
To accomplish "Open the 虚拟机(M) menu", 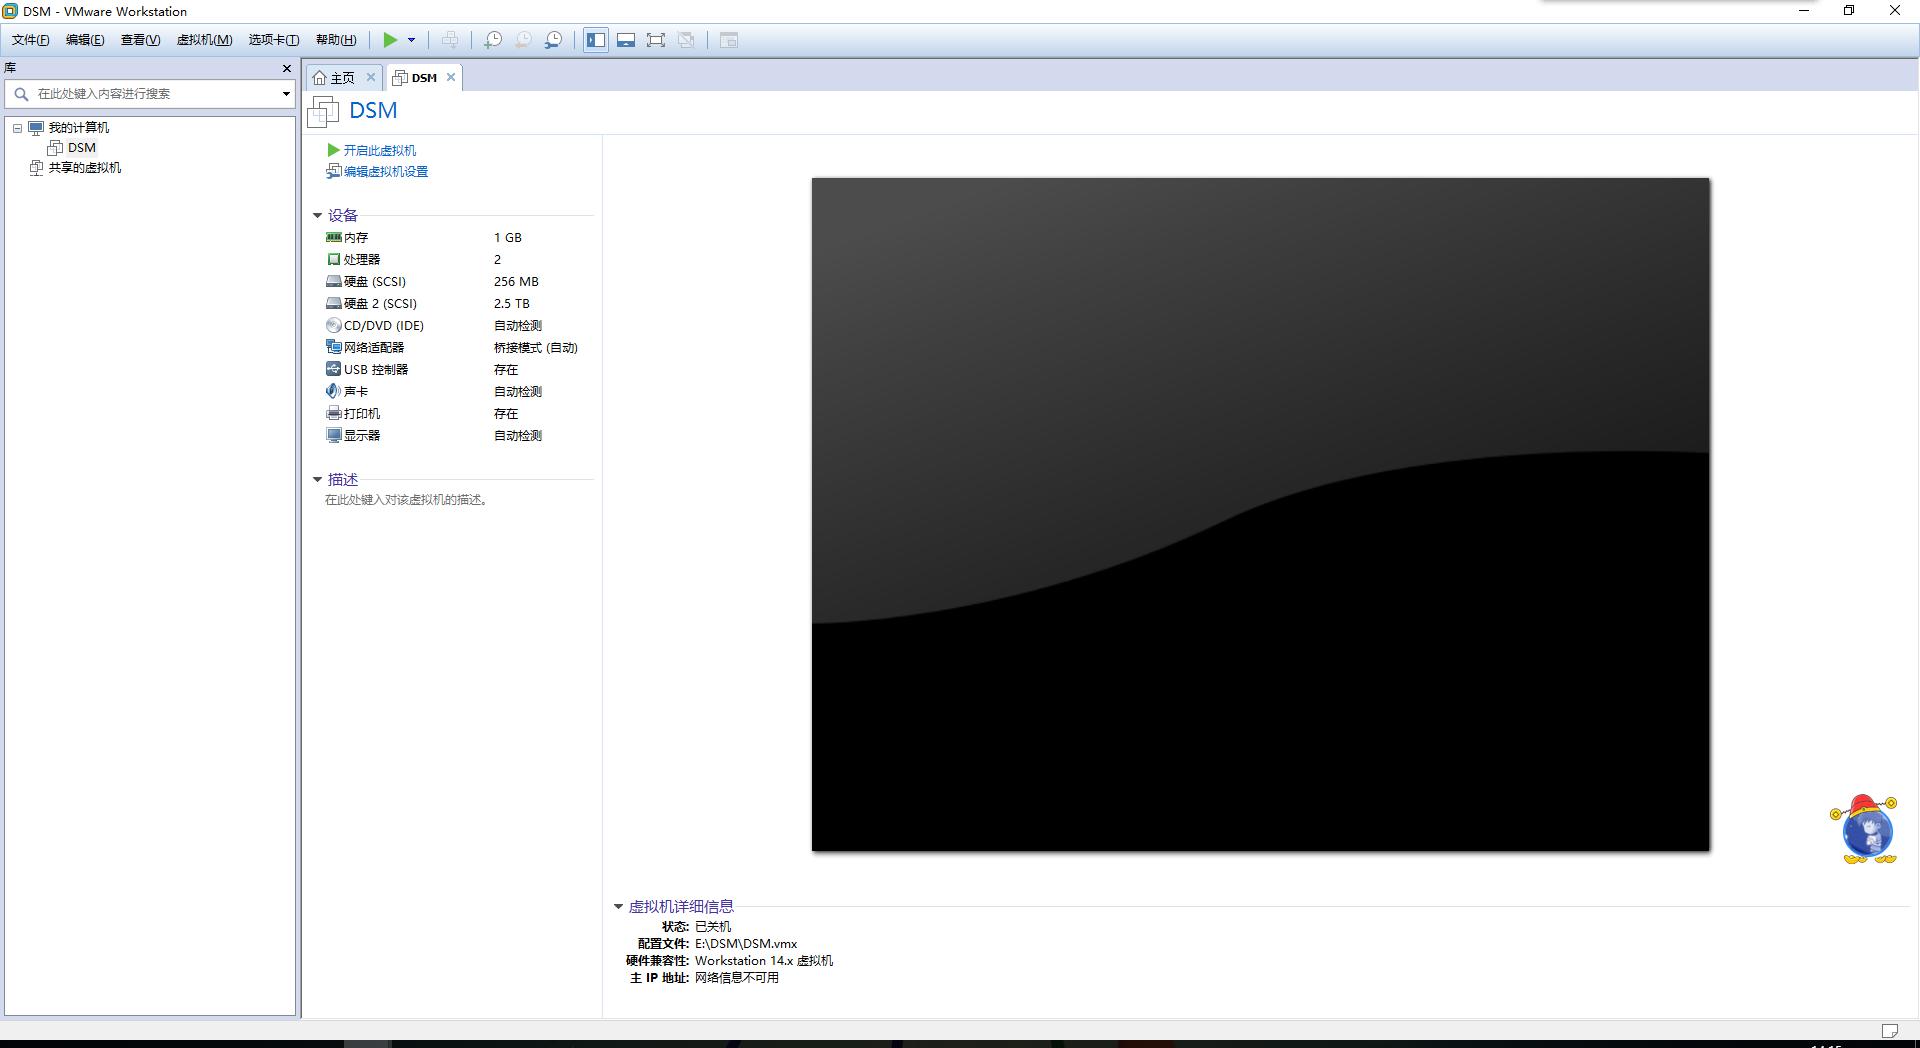I will (204, 40).
